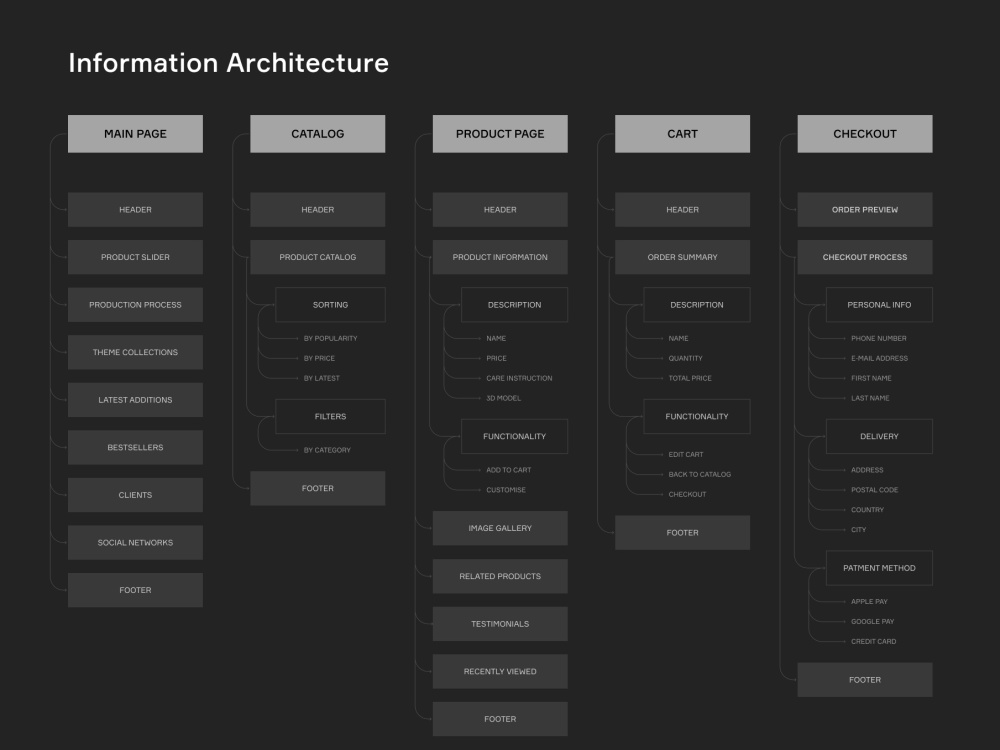Viewport: 1000px width, 750px height.
Task: Select the MAIN PAGE section header
Action: pyautogui.click(x=135, y=133)
